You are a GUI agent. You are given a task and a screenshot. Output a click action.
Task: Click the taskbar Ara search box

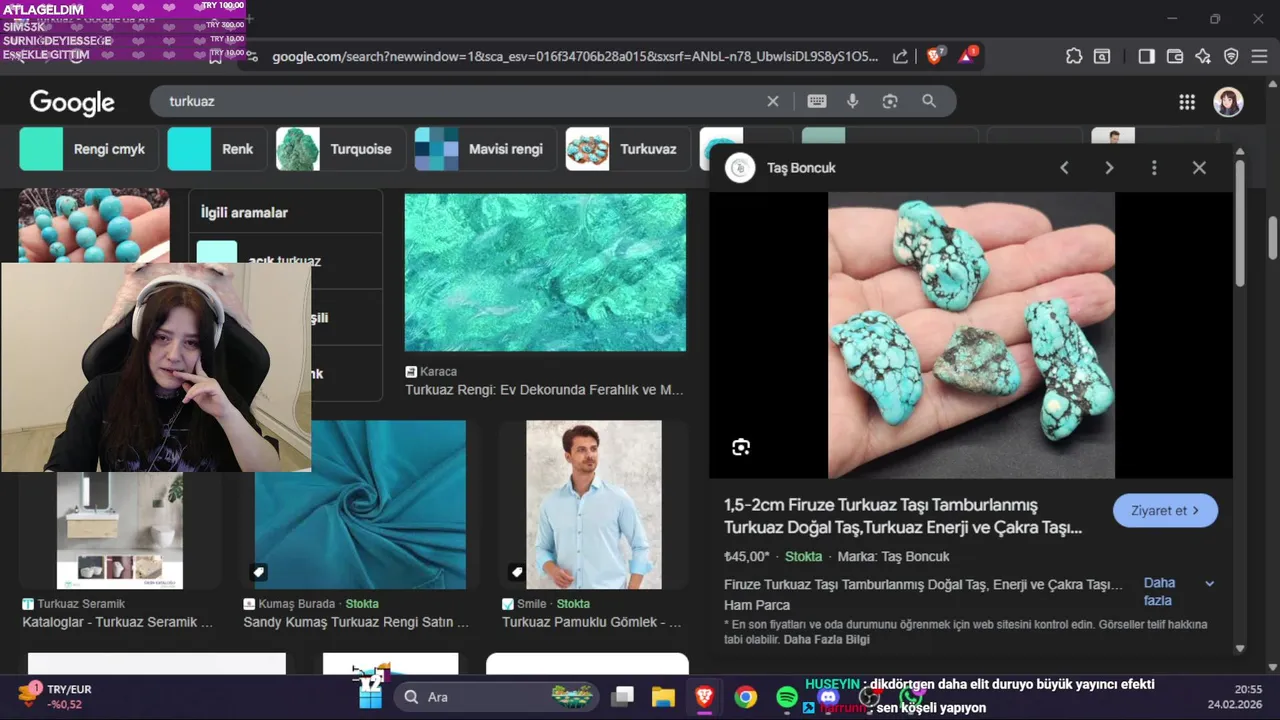(x=495, y=697)
